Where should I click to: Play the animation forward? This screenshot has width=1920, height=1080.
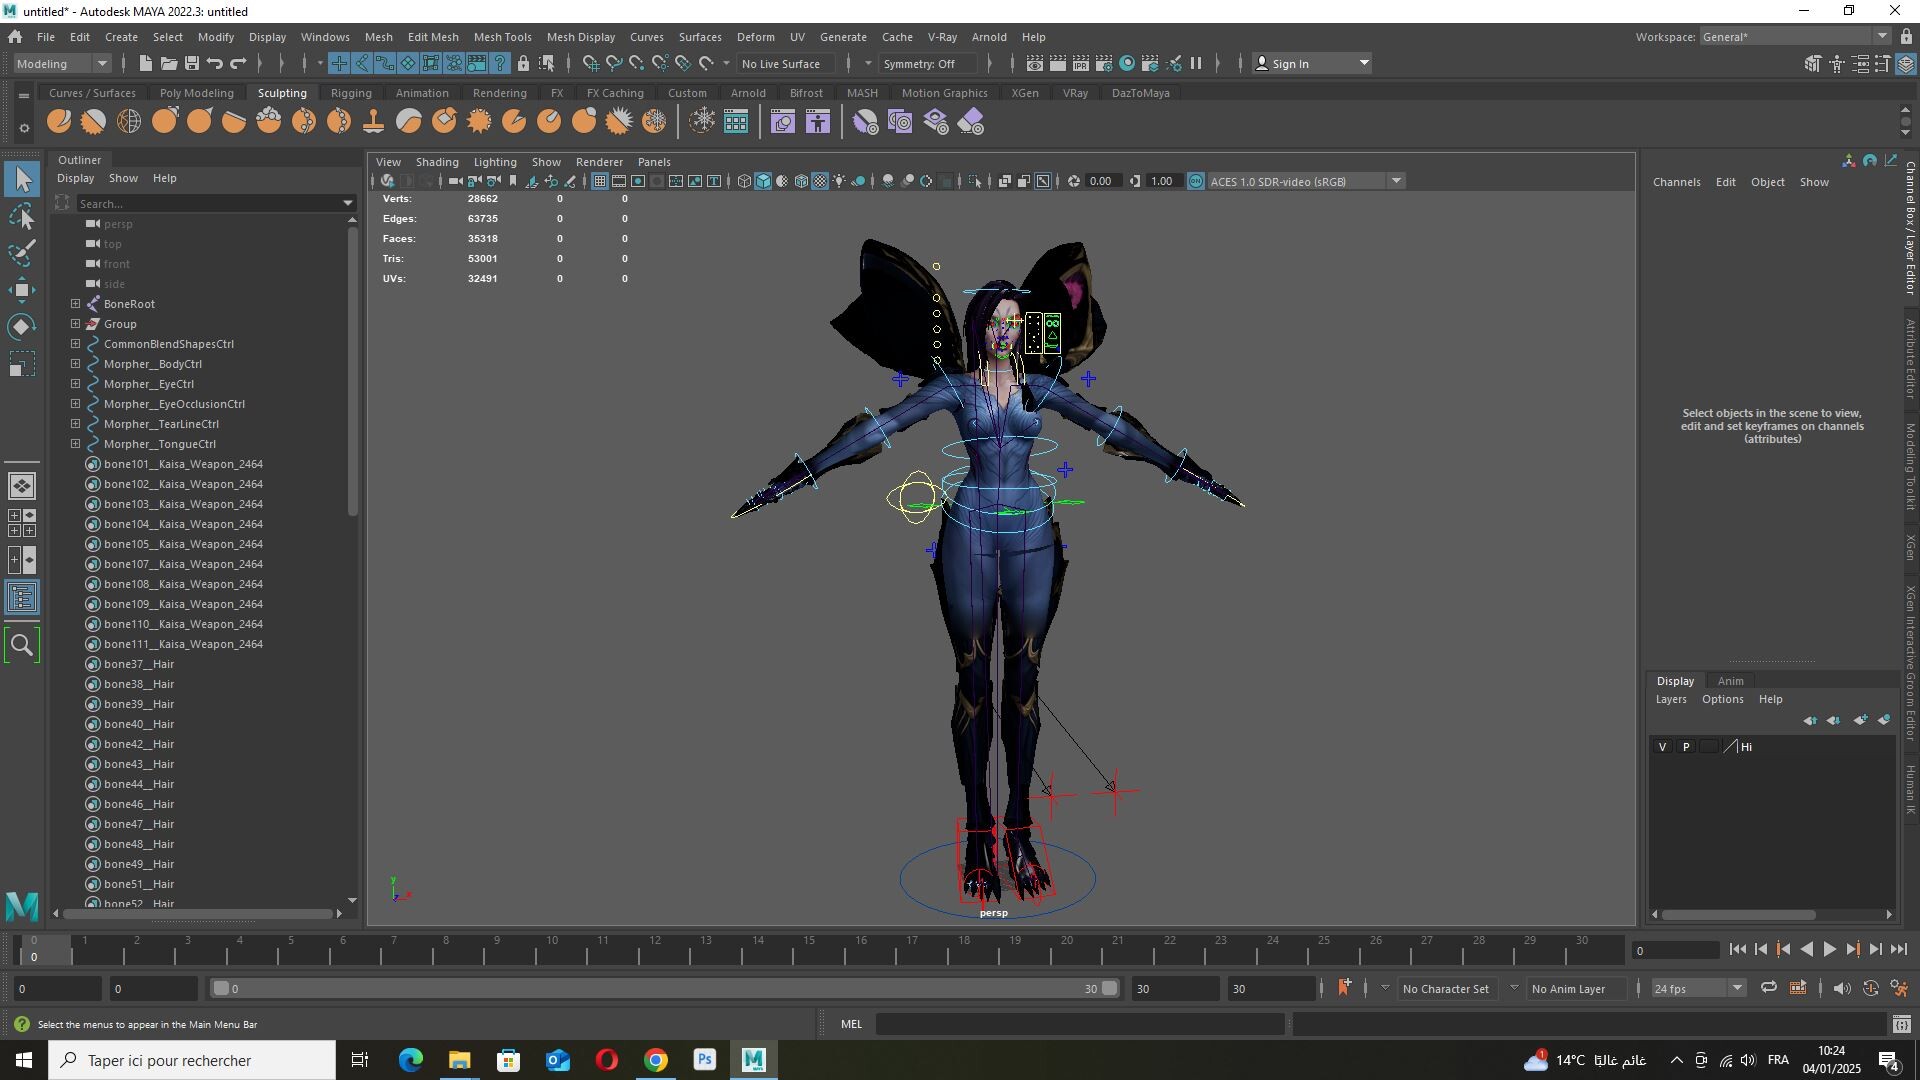tap(1830, 950)
